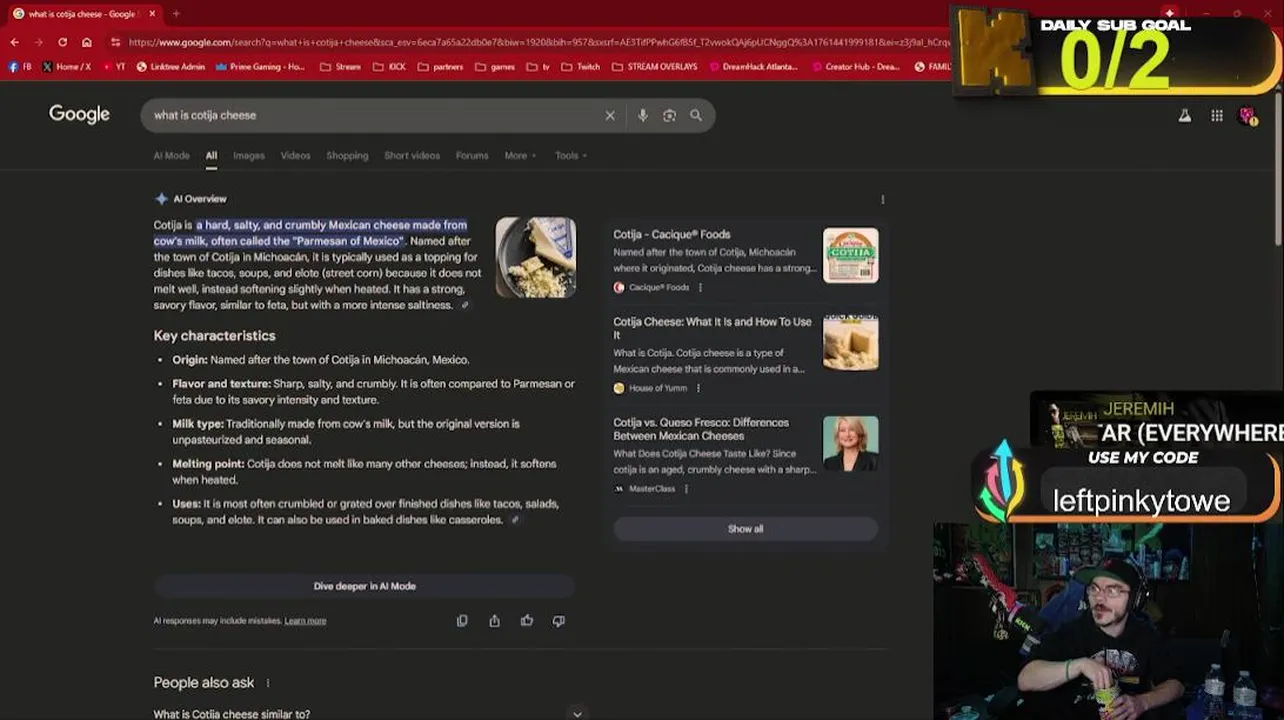The image size is (1284, 720).
Task: Click the site info icon in address bar
Action: (x=116, y=42)
